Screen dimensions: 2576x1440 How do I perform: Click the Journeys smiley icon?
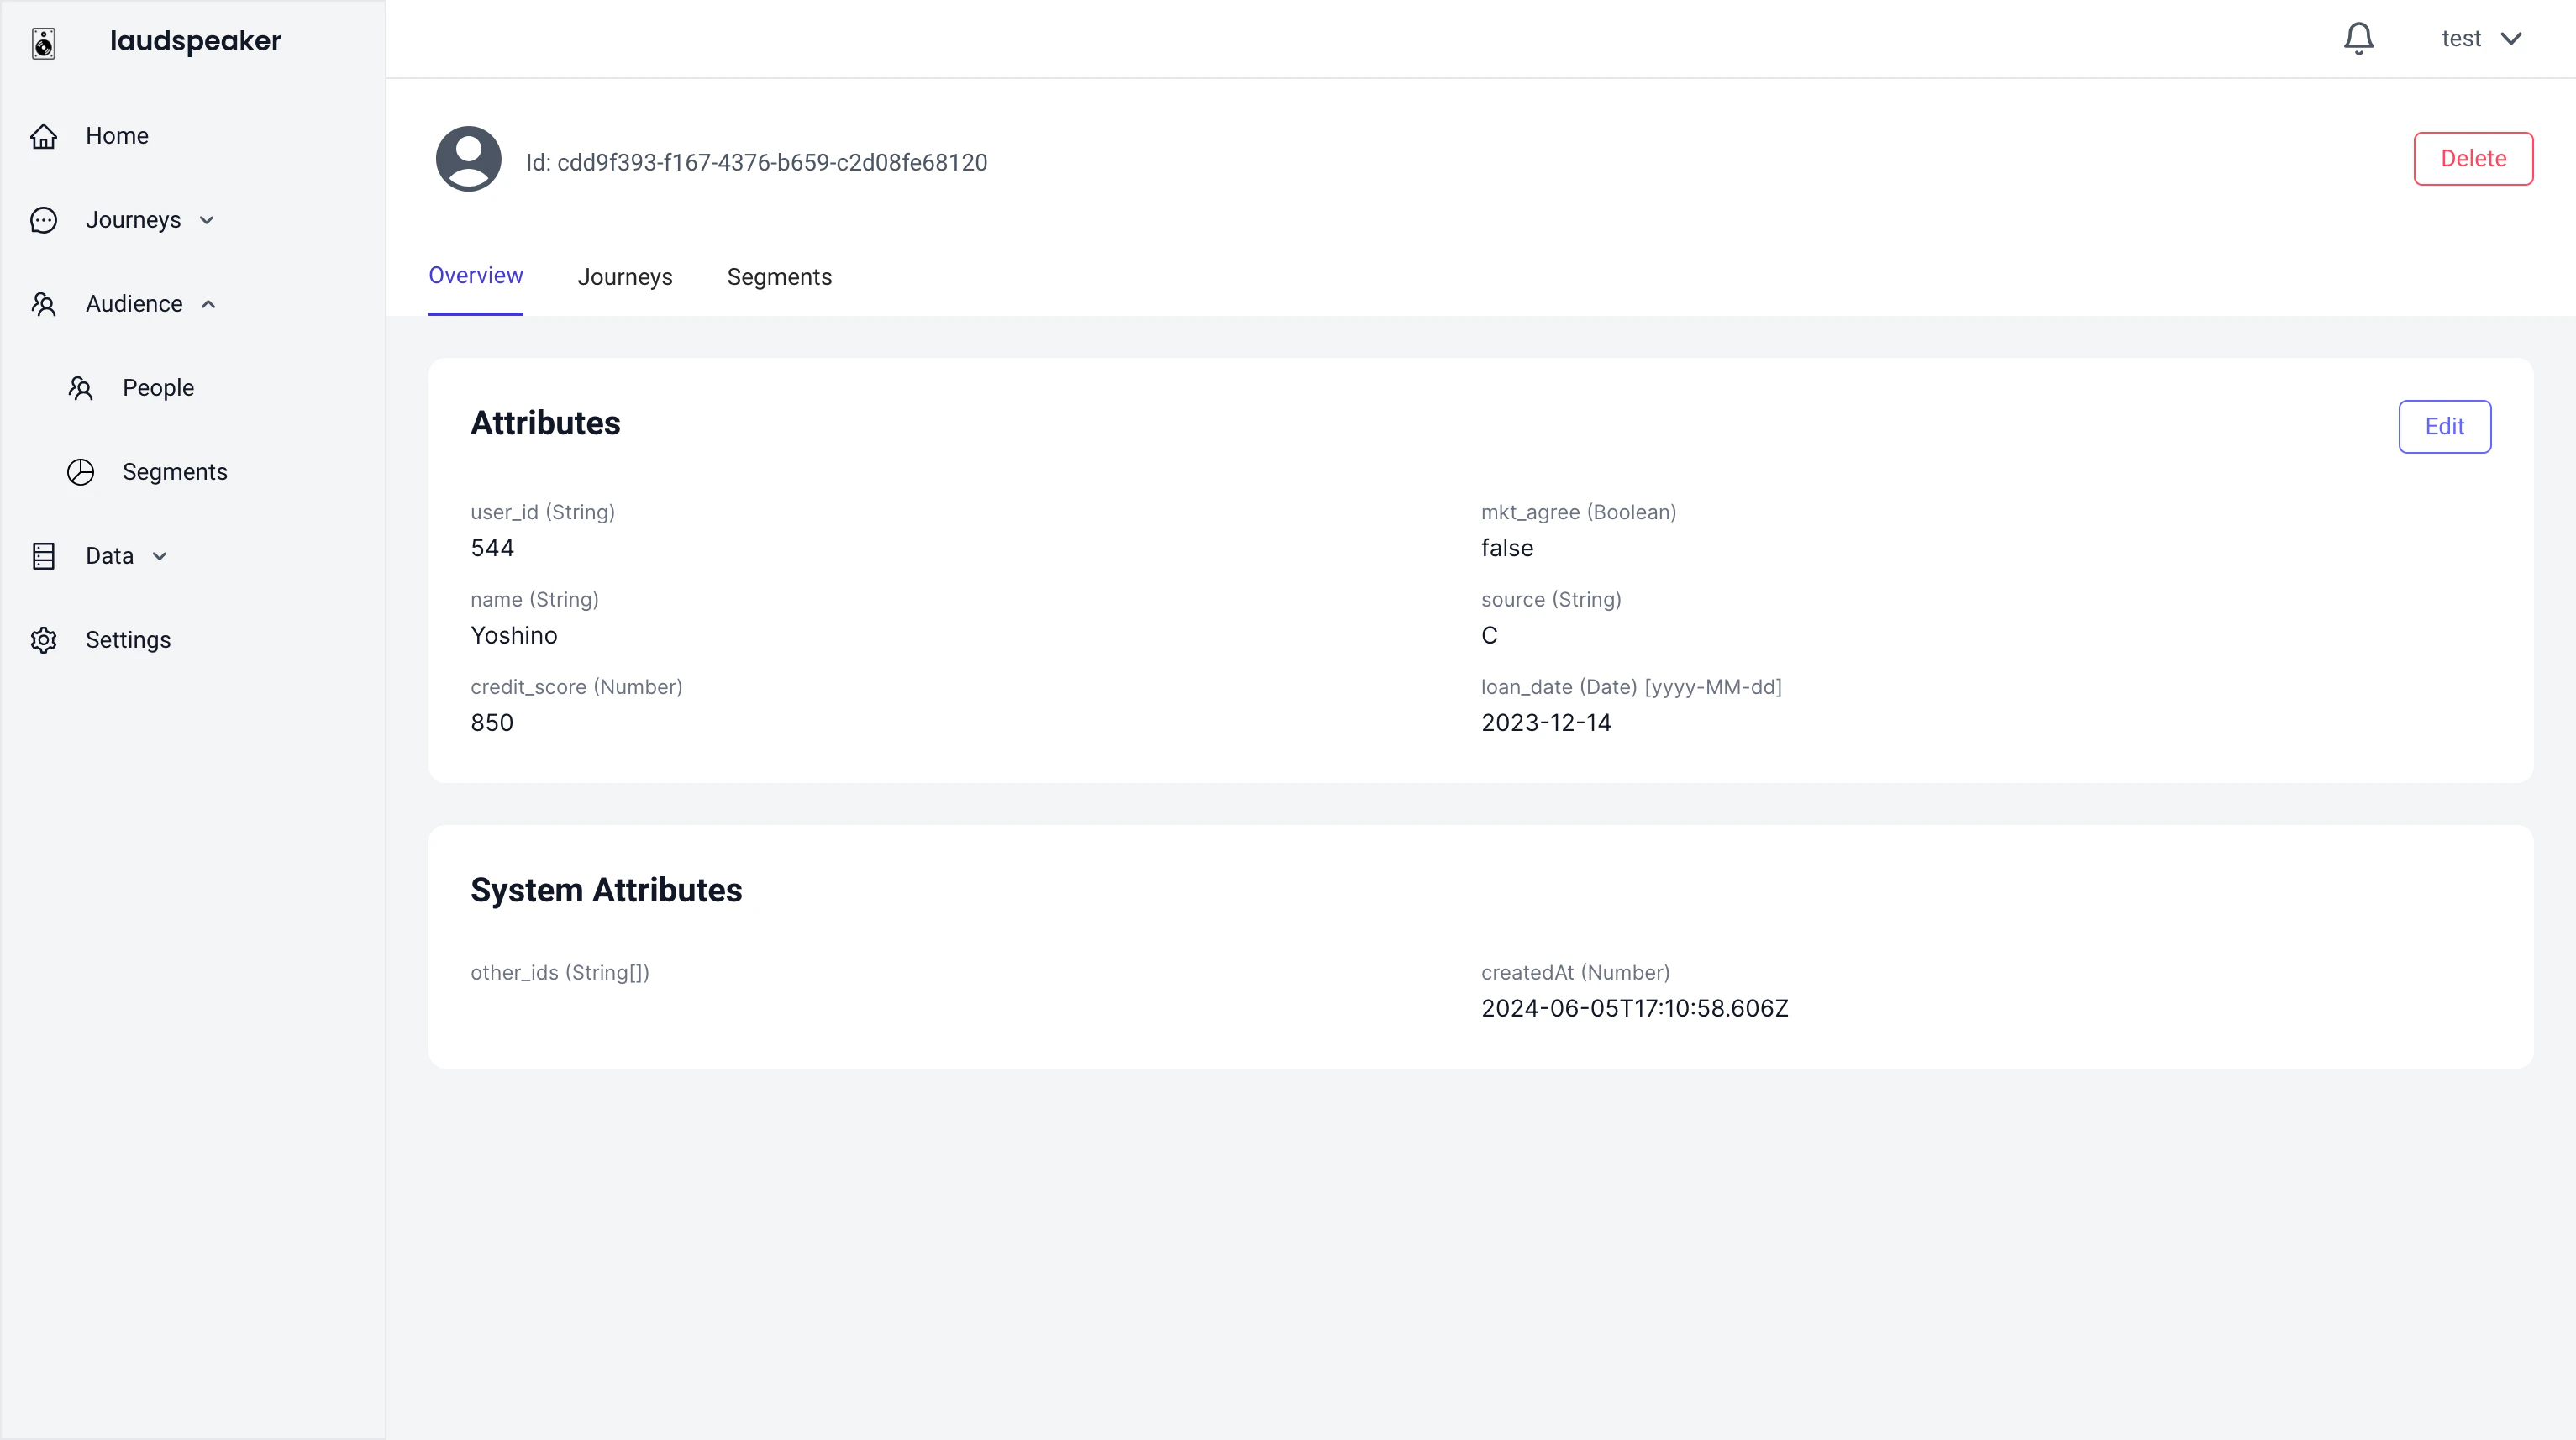point(43,219)
